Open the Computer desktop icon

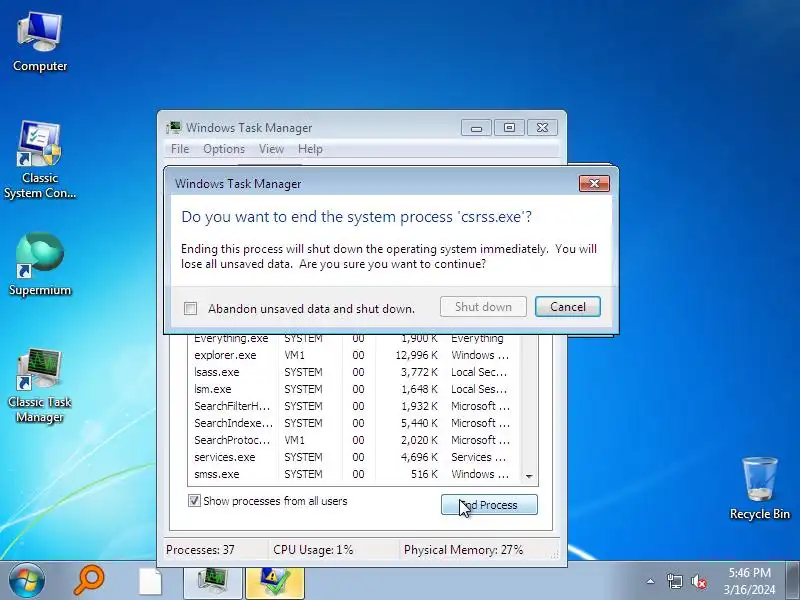[40, 43]
